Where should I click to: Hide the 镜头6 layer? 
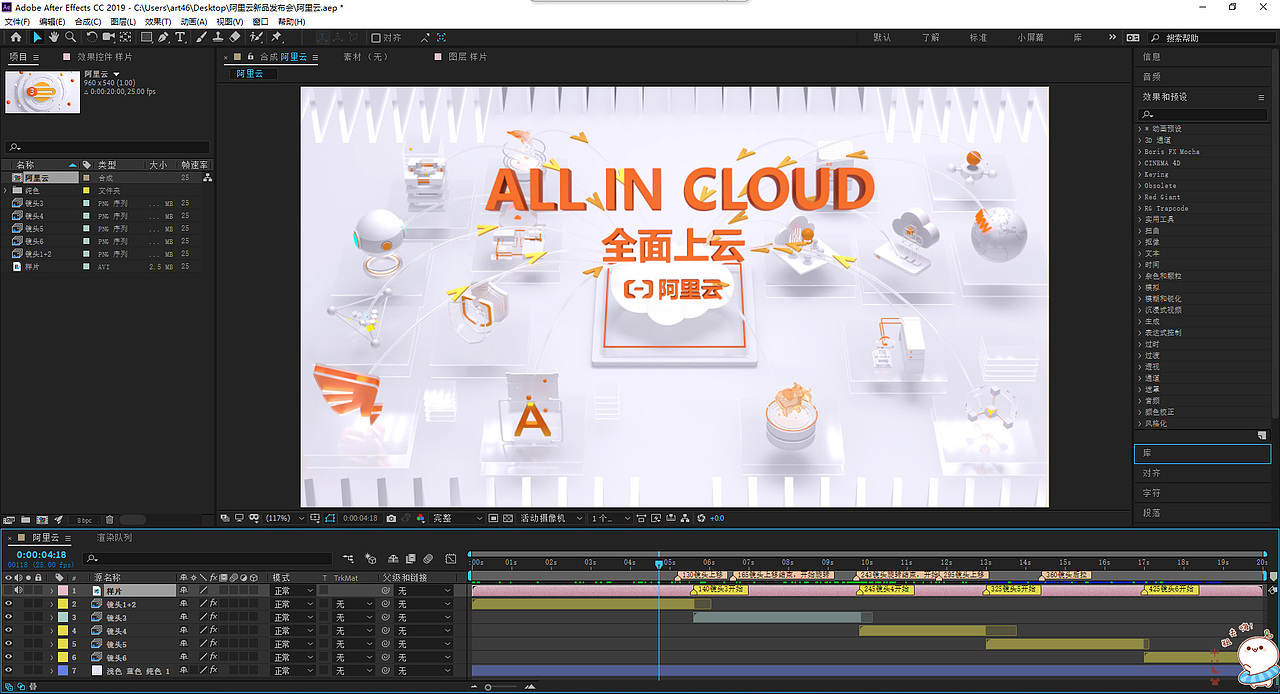(x=8, y=657)
